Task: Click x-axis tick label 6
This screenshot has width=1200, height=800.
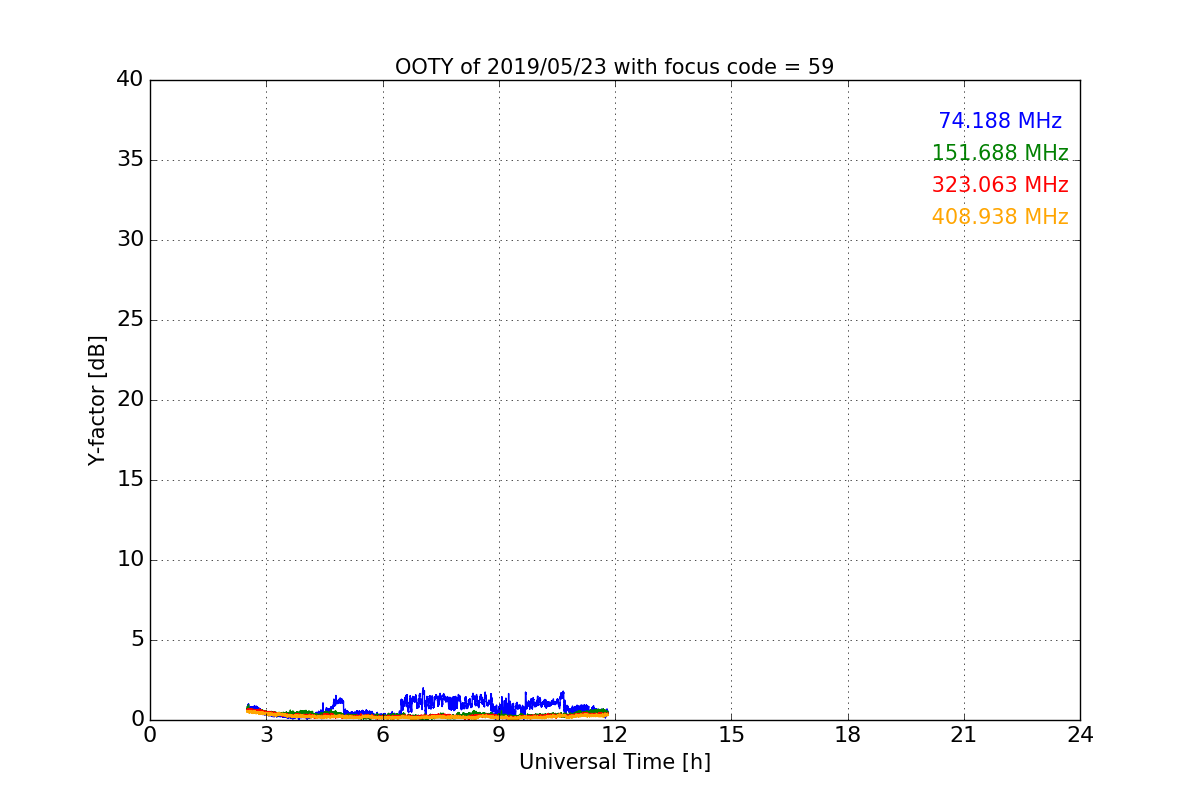Action: (x=383, y=735)
